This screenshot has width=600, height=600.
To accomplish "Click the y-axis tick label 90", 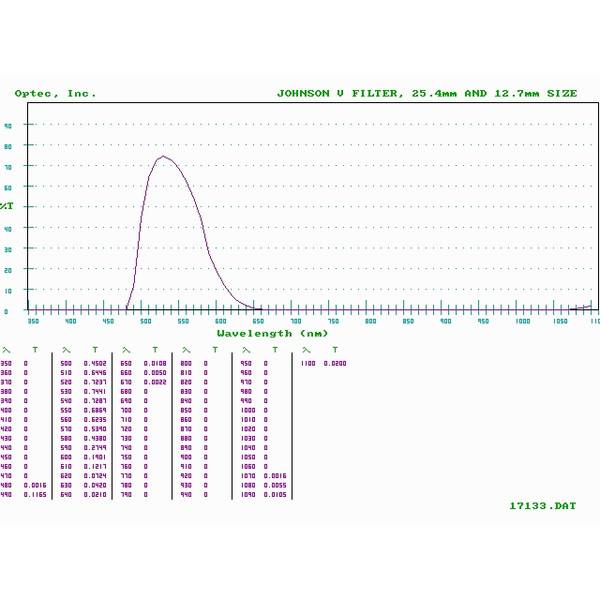I will click(x=8, y=126).
